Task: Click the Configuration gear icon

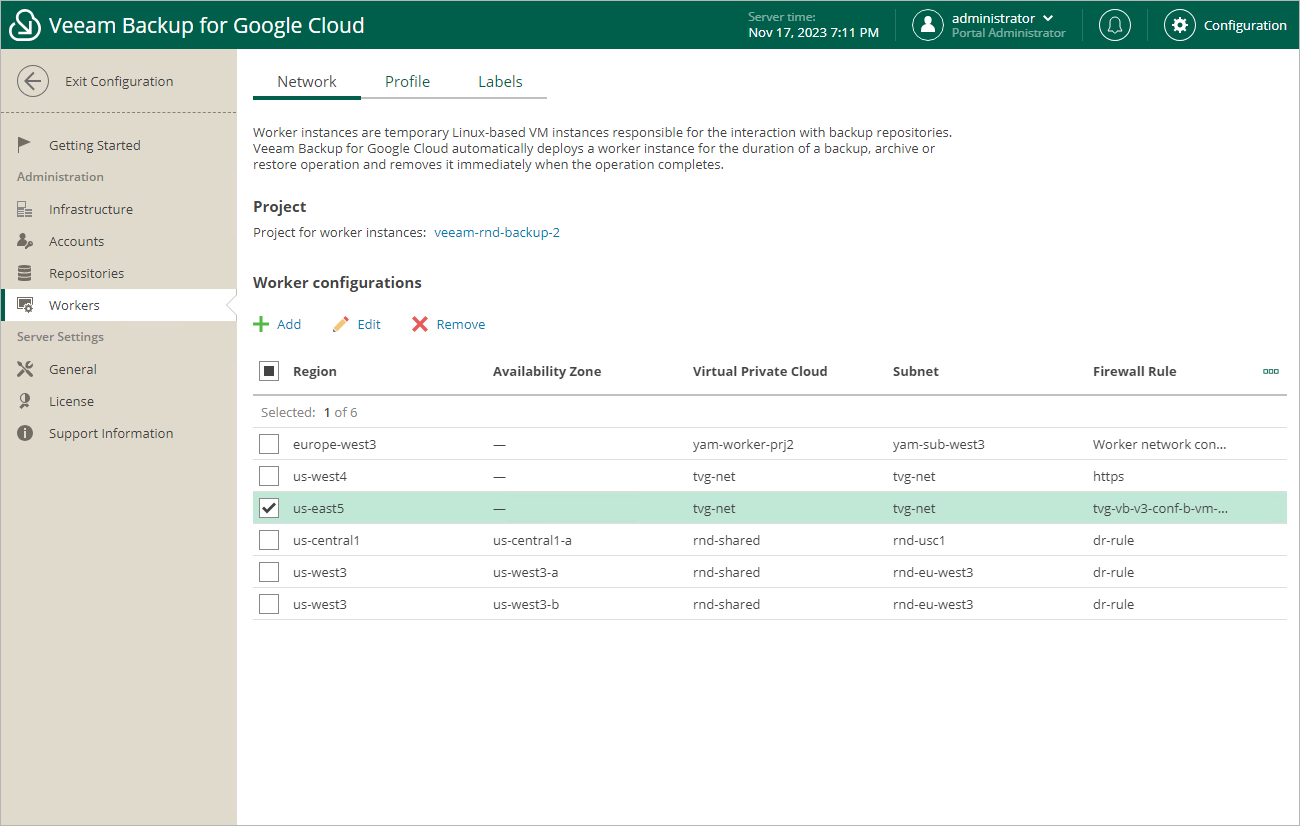Action: click(x=1180, y=25)
